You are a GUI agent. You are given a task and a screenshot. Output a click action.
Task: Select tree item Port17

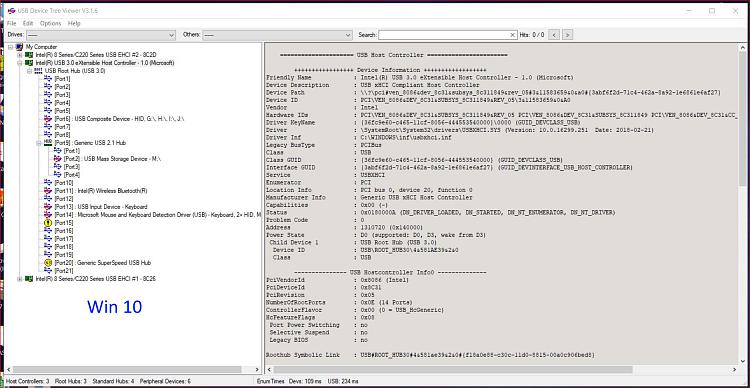pyautogui.click(x=64, y=239)
